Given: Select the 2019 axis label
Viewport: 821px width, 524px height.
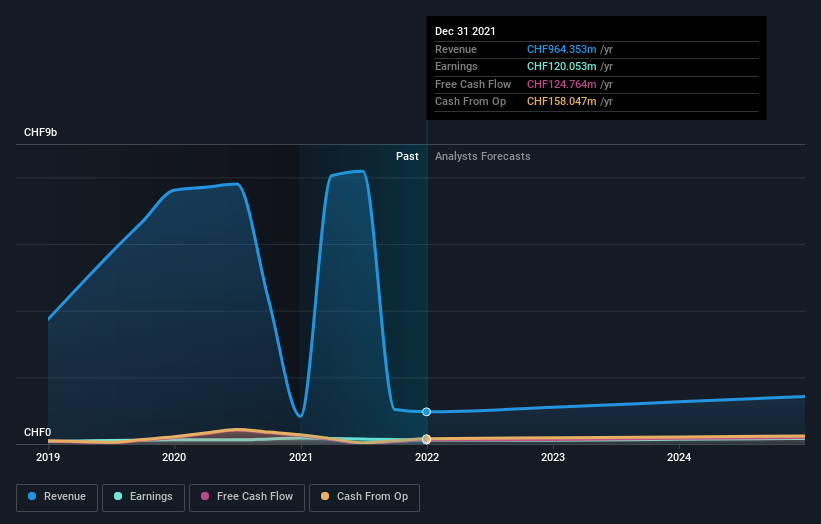Looking at the screenshot, I should 48,457.
